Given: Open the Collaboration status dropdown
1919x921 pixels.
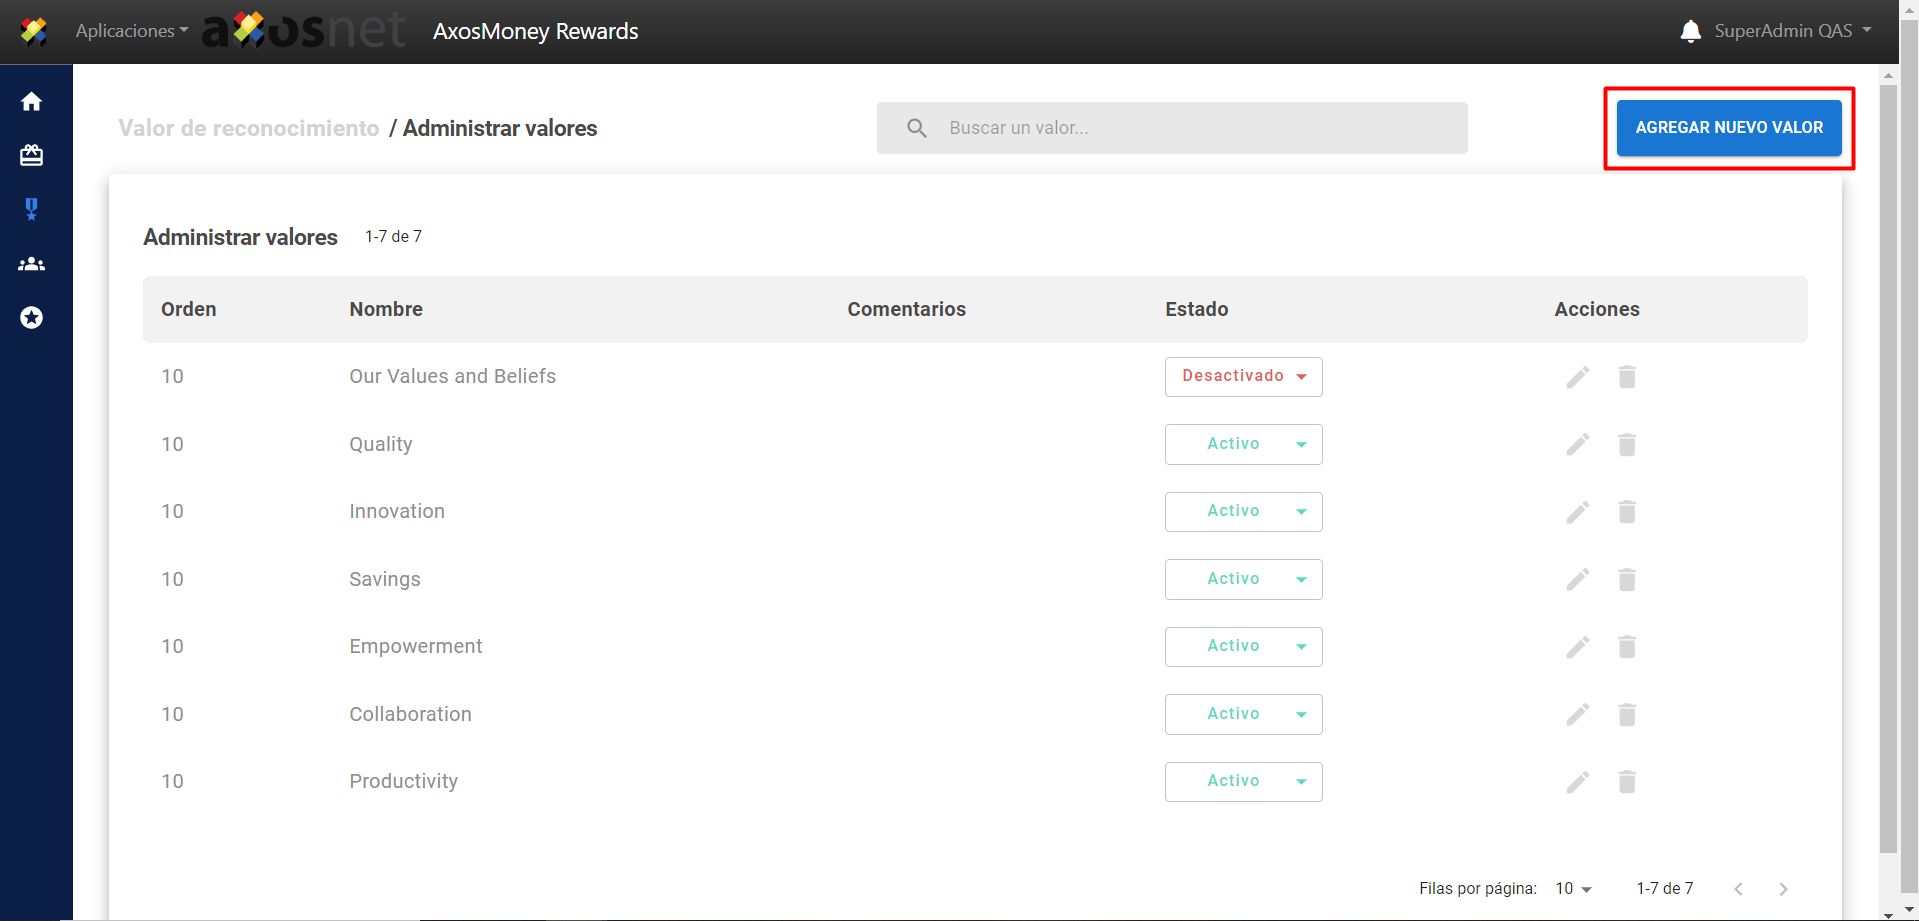Looking at the screenshot, I should point(1243,715).
